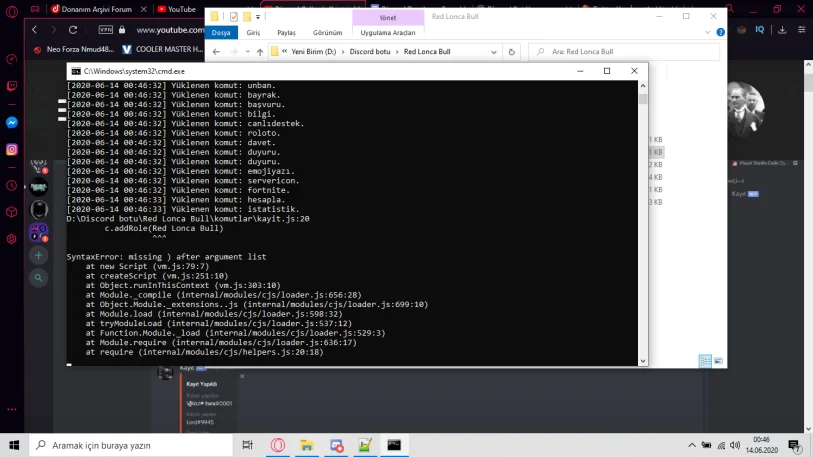This screenshot has width=813, height=457.
Task: Open Neo Forza bookmark
Action: click(x=74, y=49)
